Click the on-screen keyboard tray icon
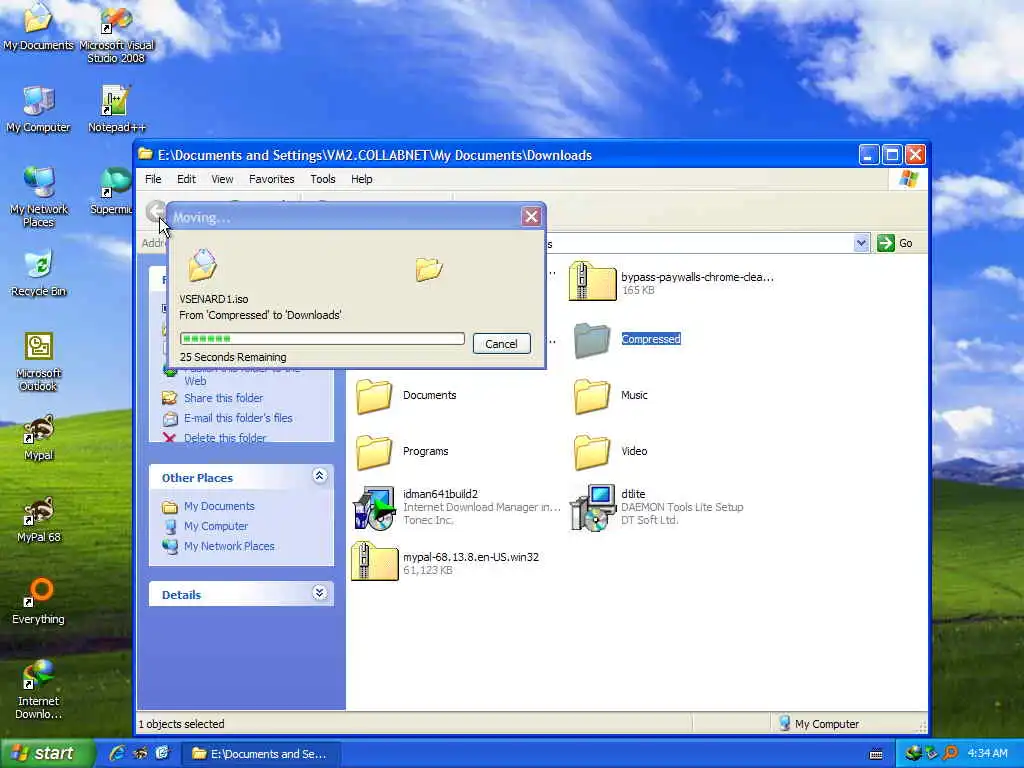 click(x=876, y=755)
